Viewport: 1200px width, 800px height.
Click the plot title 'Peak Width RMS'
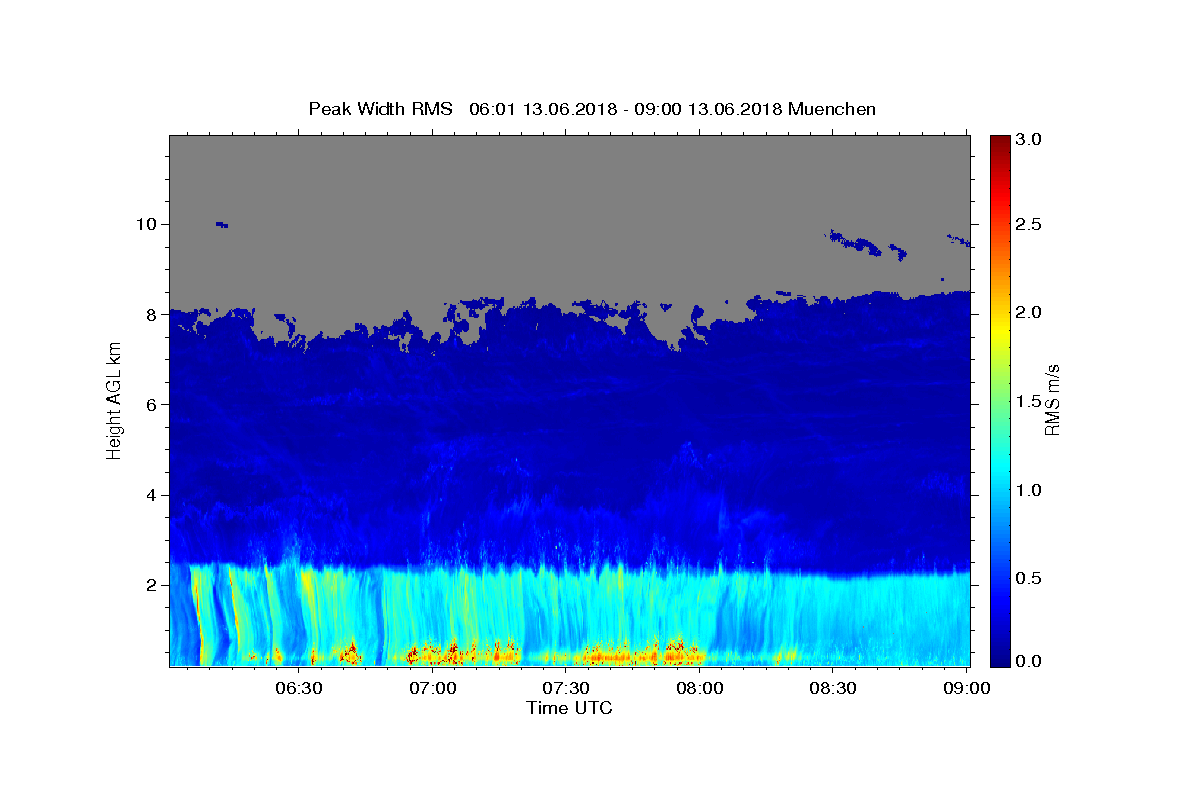[x=380, y=109]
